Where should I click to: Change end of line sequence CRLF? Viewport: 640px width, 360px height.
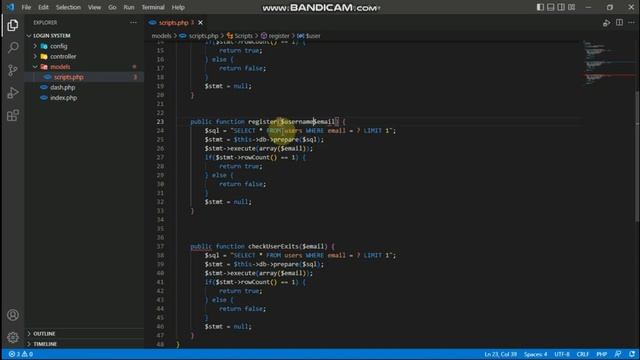[582, 354]
